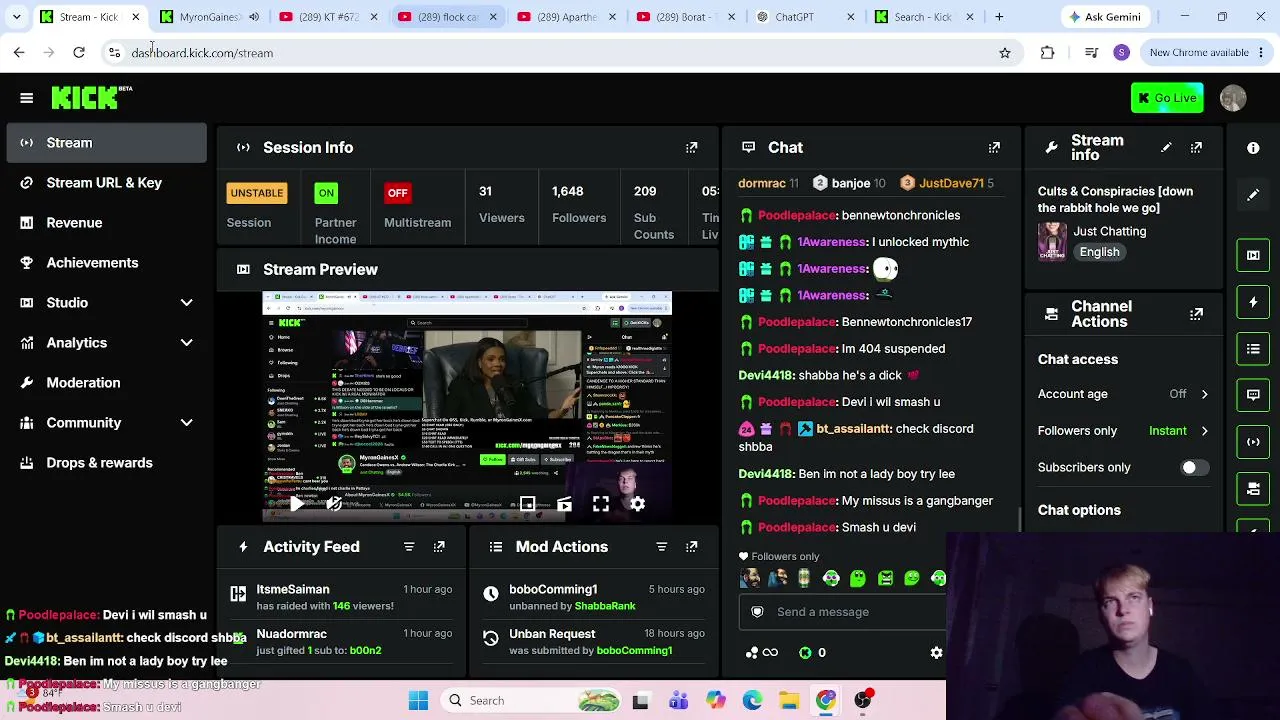Focus the browser address bar
Image resolution: width=1280 pixels, height=720 pixels.
coord(560,53)
